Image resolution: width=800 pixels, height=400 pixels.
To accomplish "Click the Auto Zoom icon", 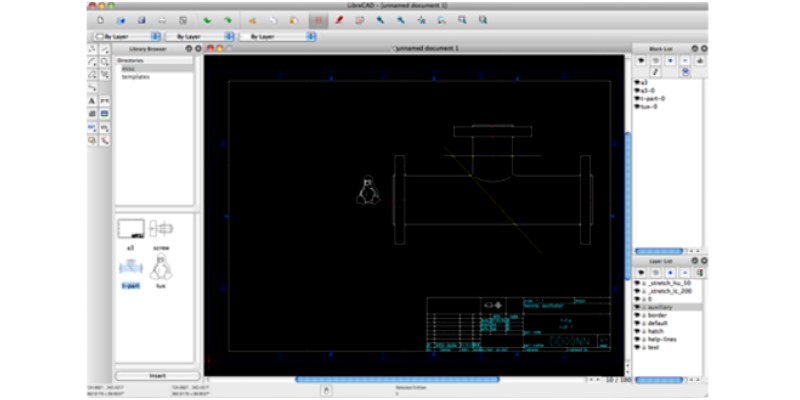I will [421, 20].
